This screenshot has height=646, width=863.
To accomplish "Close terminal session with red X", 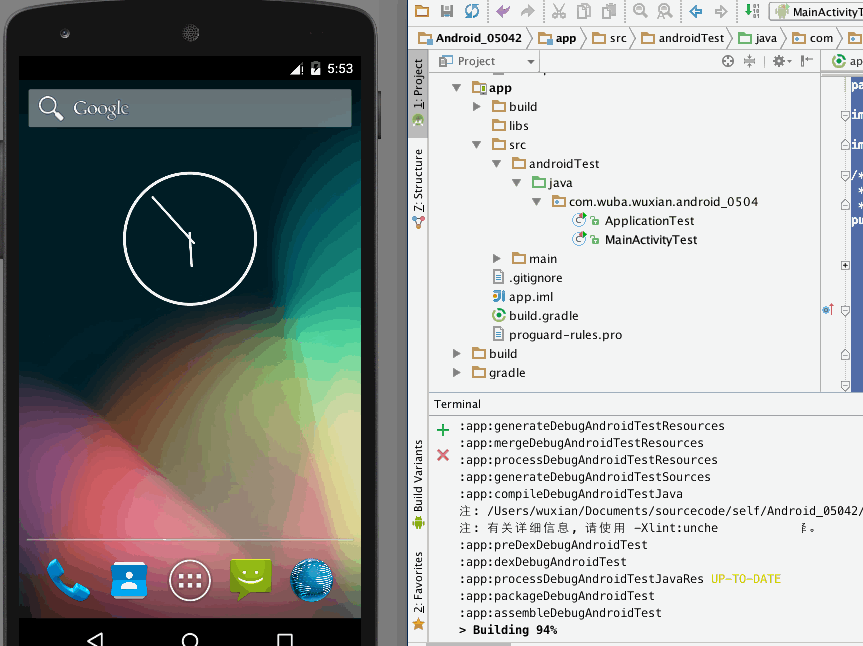I will coord(443,455).
